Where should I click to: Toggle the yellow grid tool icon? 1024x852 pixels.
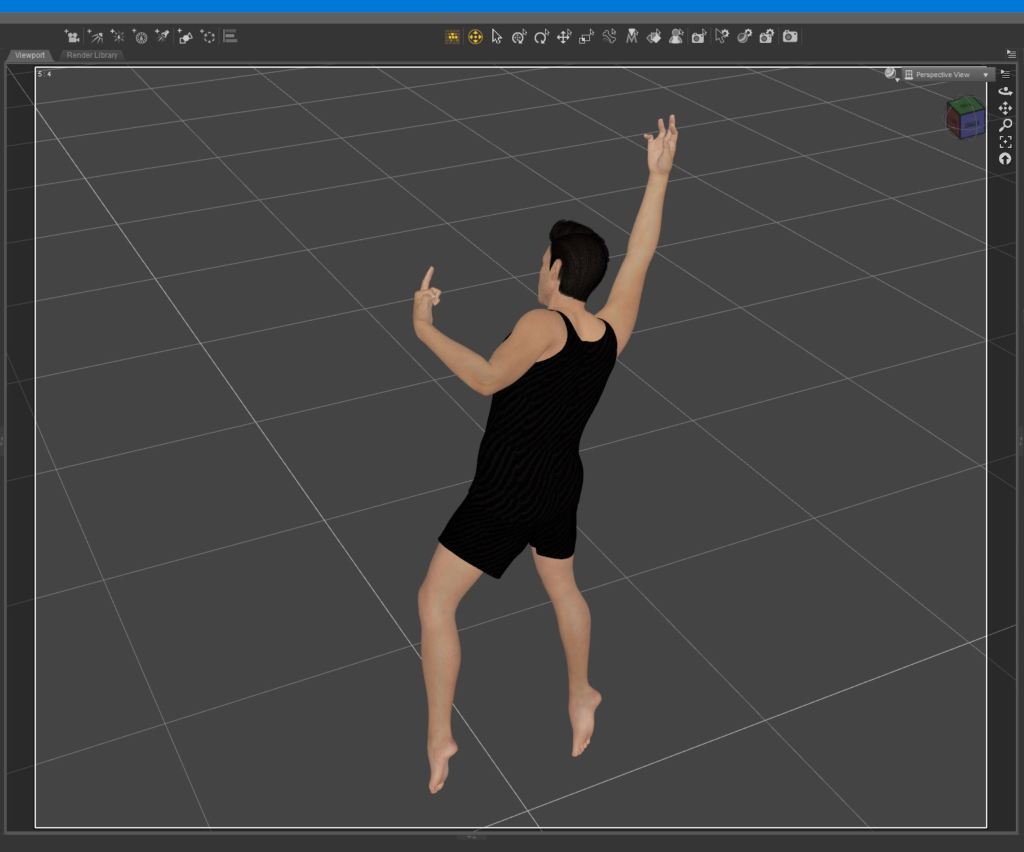pos(453,37)
